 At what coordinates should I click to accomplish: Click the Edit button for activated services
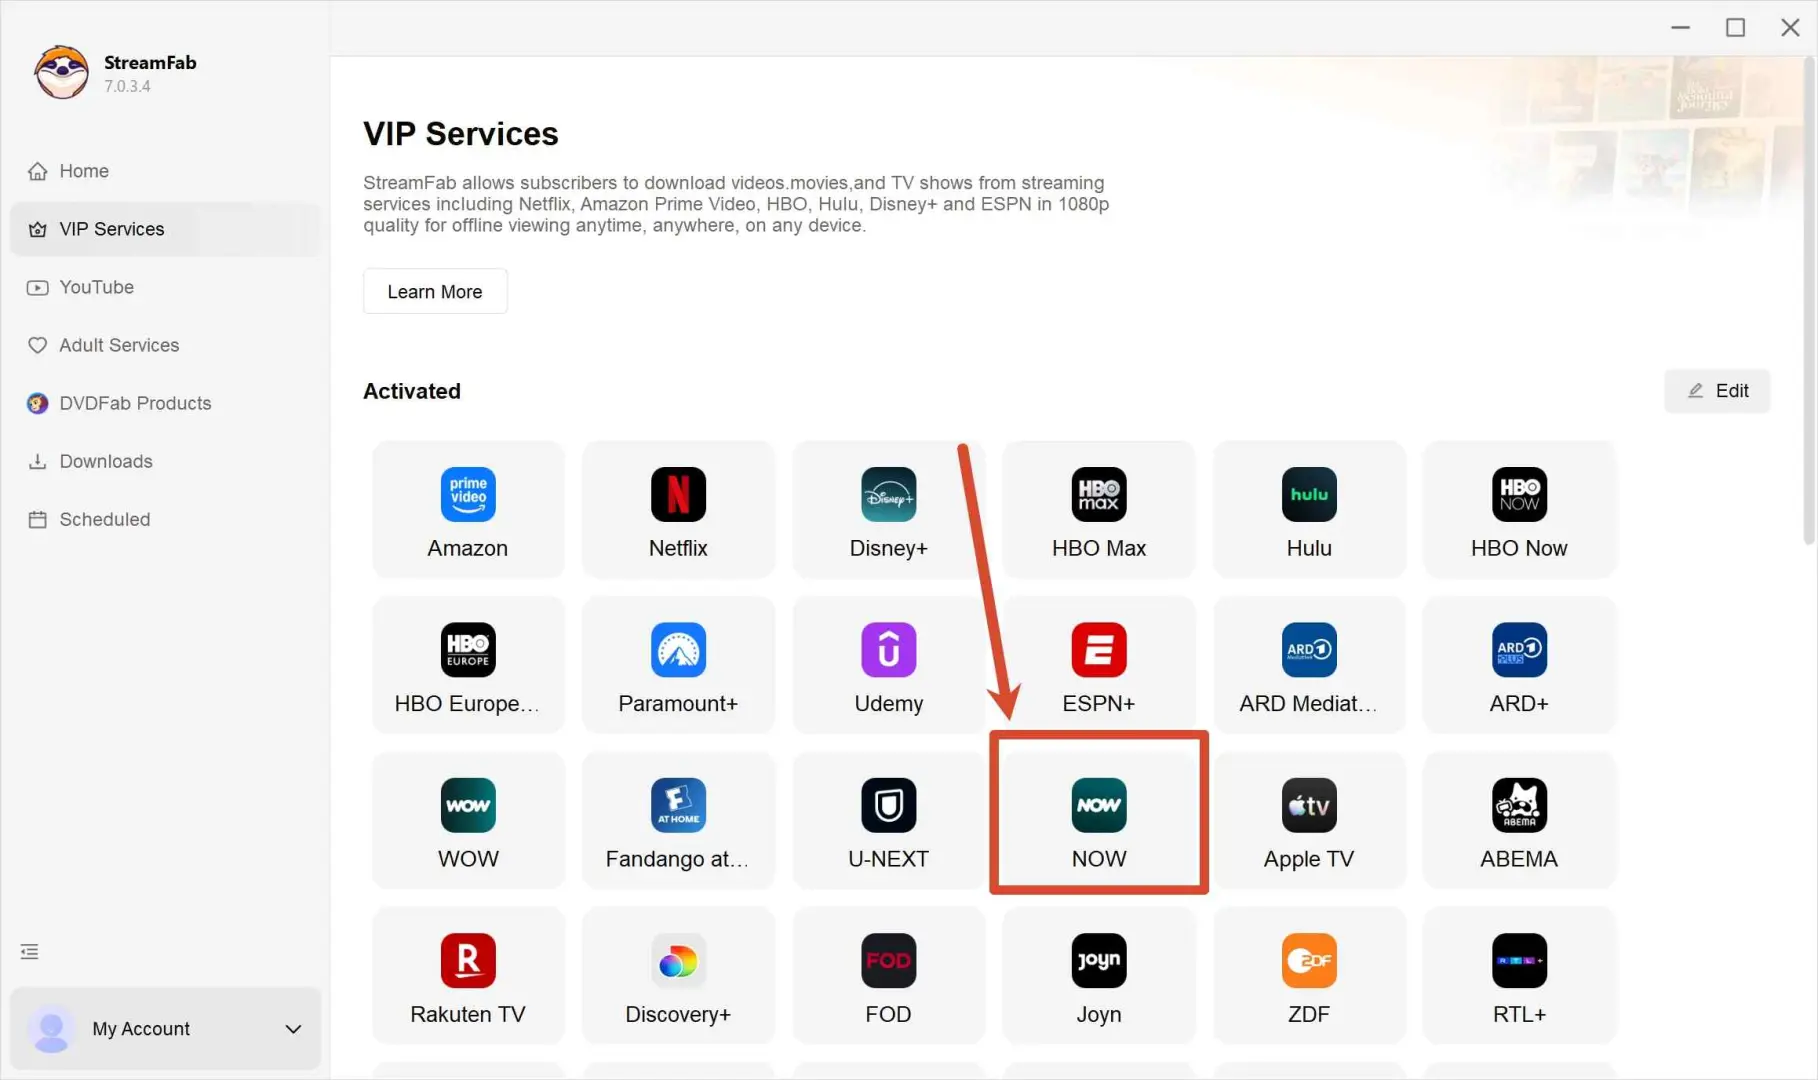(1717, 391)
